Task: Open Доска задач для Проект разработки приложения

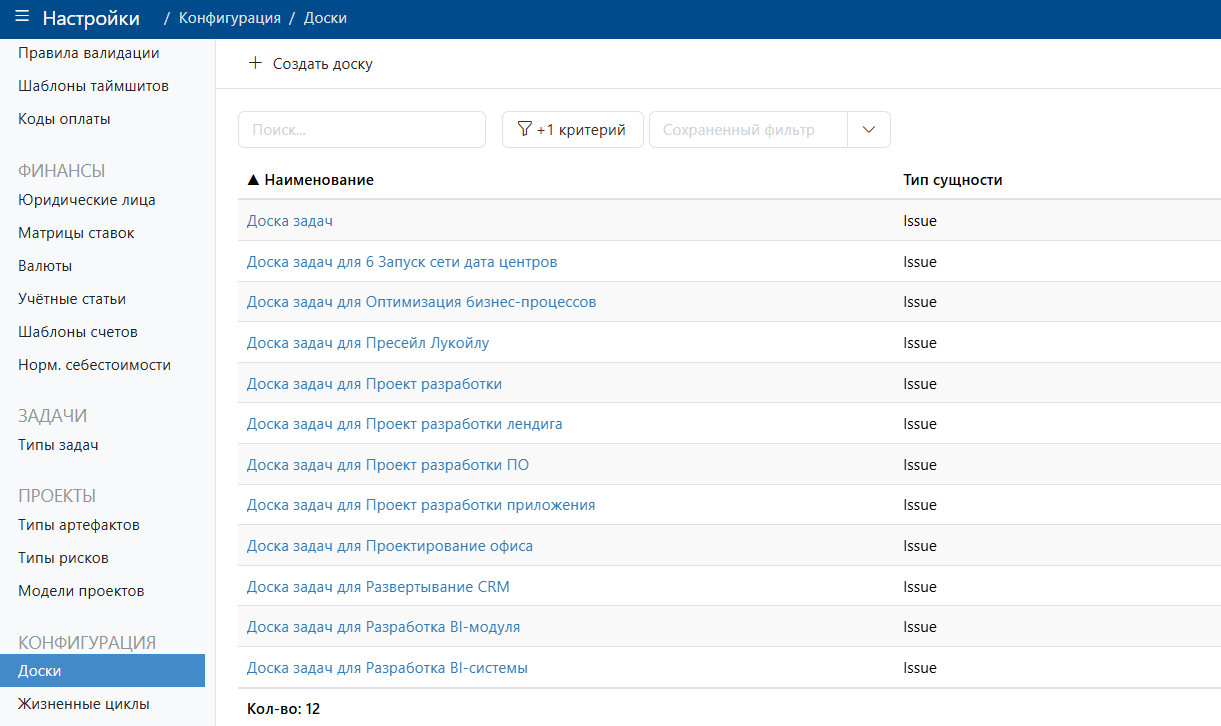Action: 421,505
